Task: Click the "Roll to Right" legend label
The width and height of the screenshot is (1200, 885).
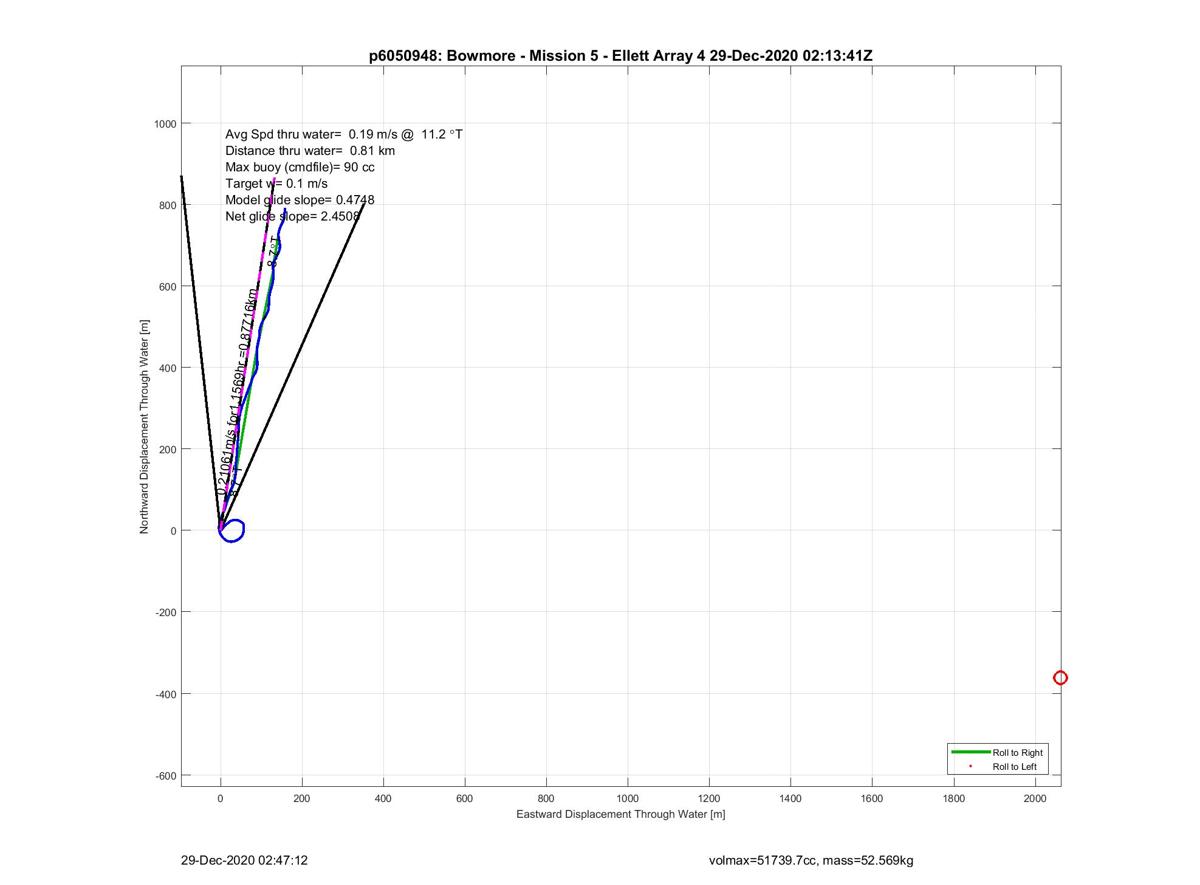Action: point(1018,752)
